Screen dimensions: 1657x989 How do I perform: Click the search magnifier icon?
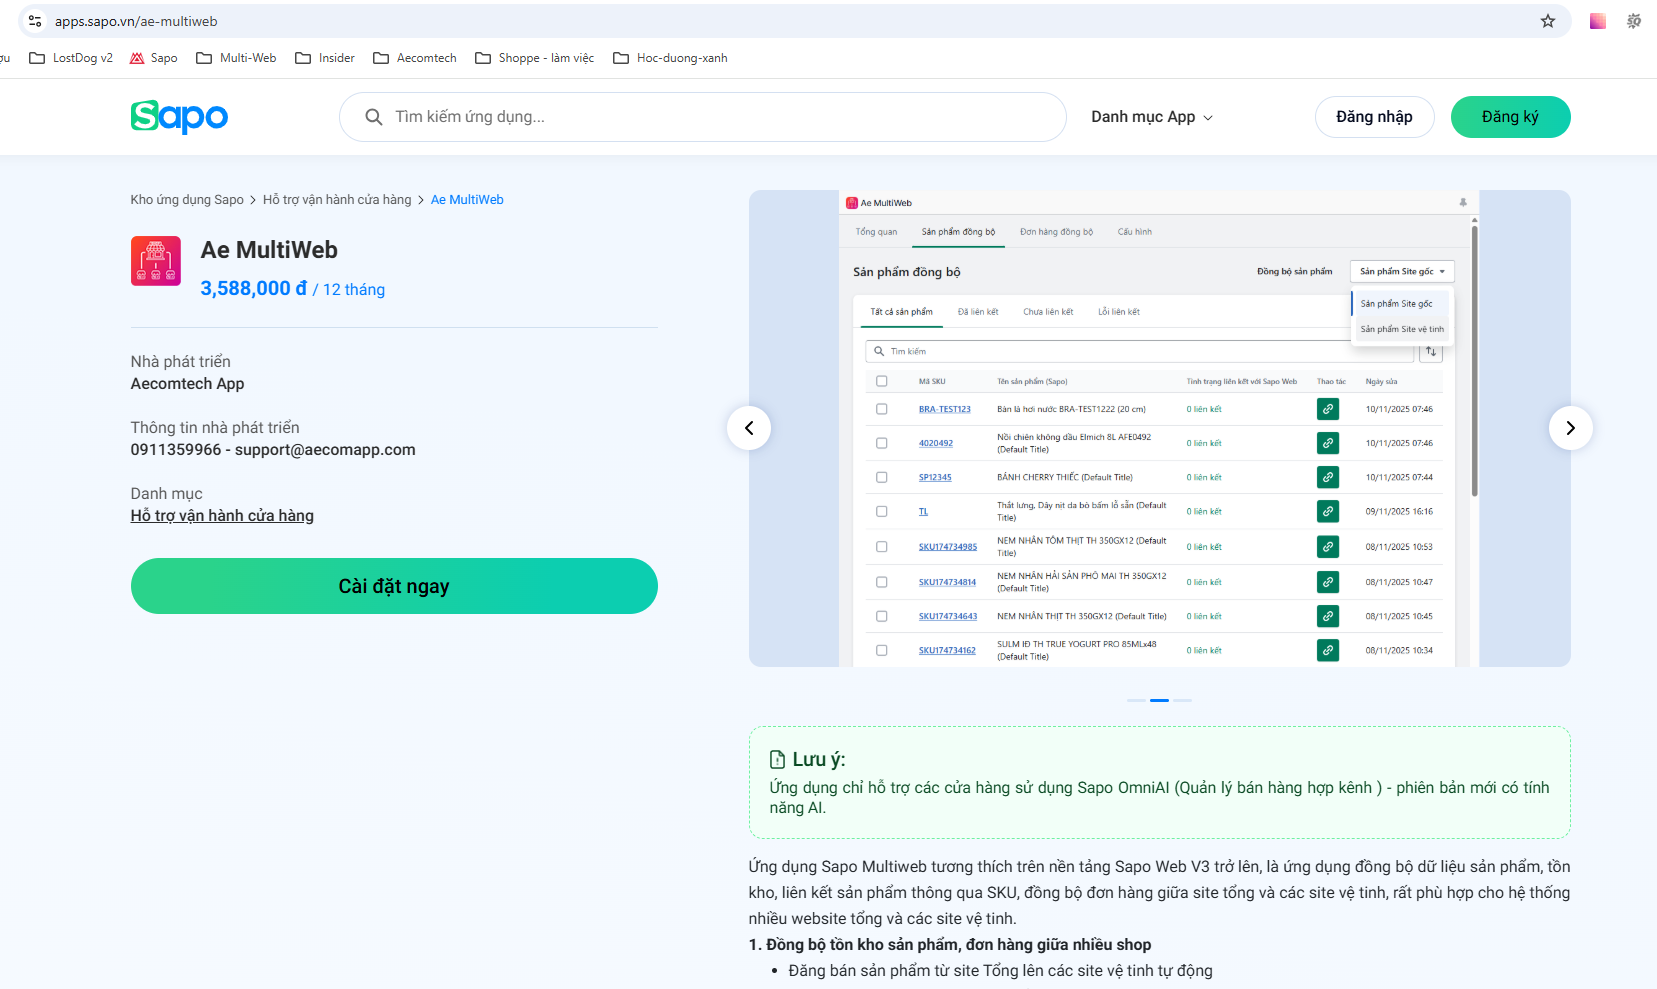pos(374,117)
